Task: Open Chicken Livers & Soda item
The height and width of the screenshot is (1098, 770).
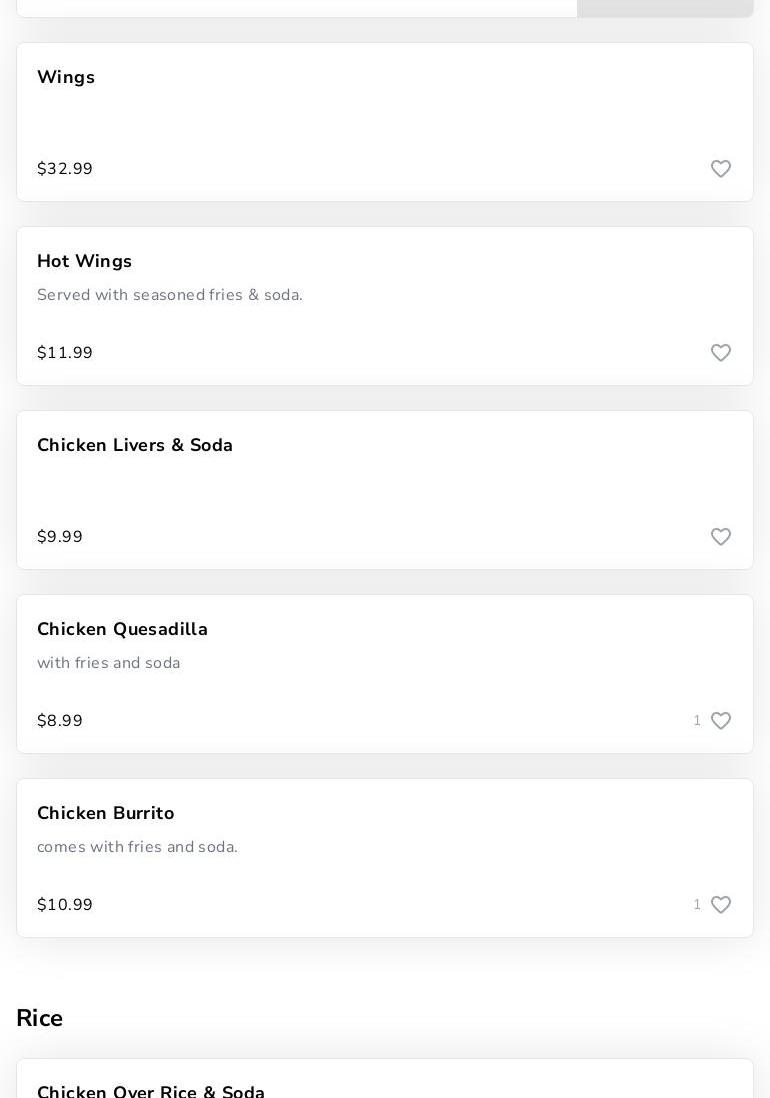Action: [x=135, y=445]
